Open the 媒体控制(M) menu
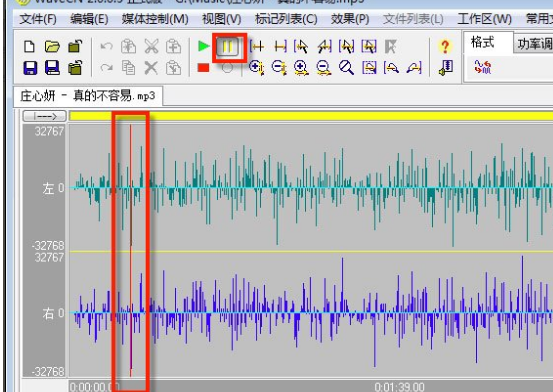 tap(155, 19)
